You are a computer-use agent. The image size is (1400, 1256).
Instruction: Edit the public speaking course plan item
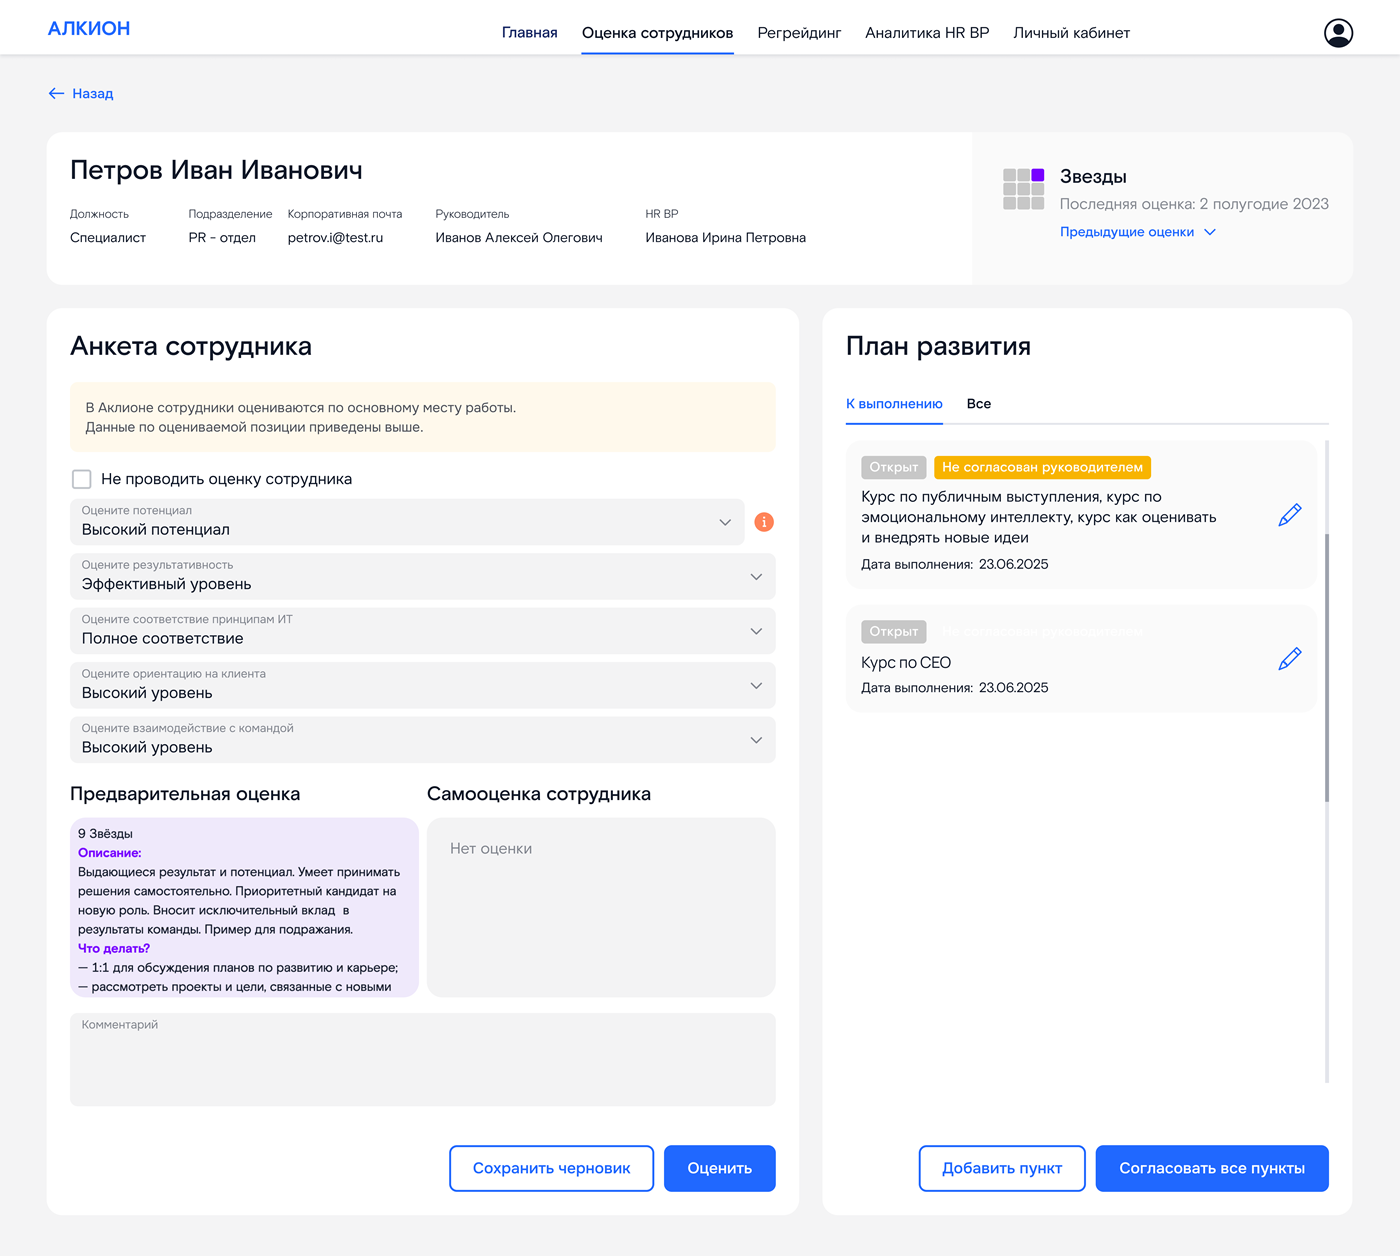[1290, 515]
